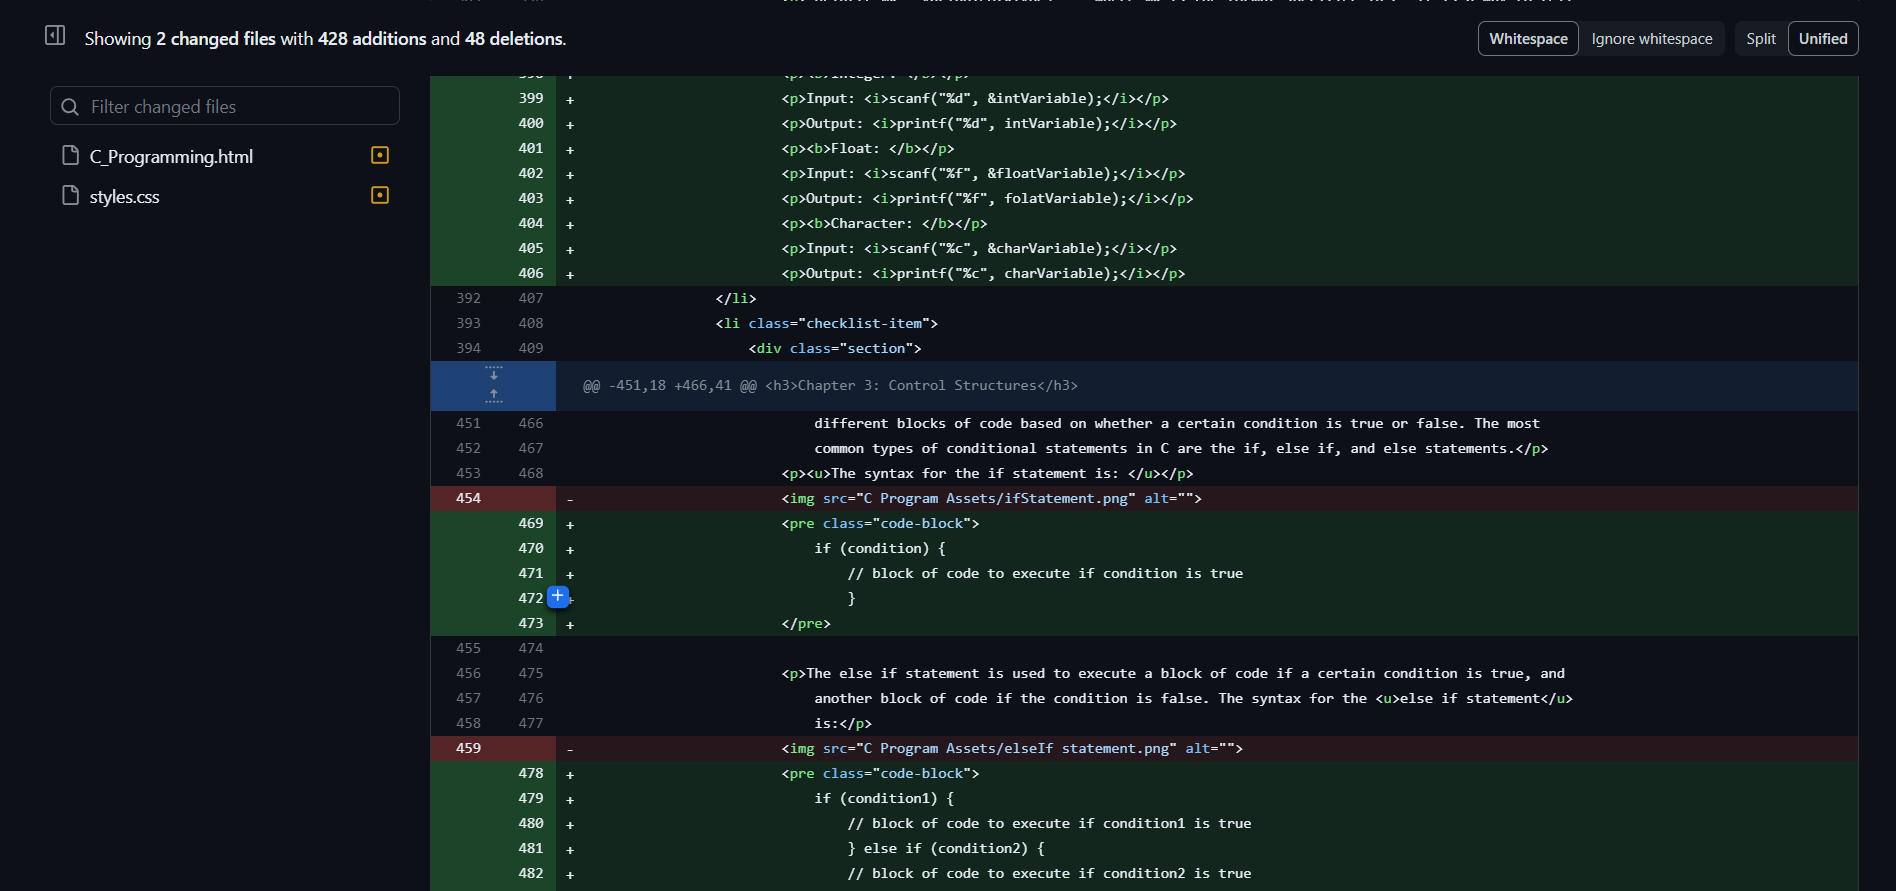Click the closing </pre> tag on line 473
This screenshot has width=1896, height=891.
coord(806,623)
